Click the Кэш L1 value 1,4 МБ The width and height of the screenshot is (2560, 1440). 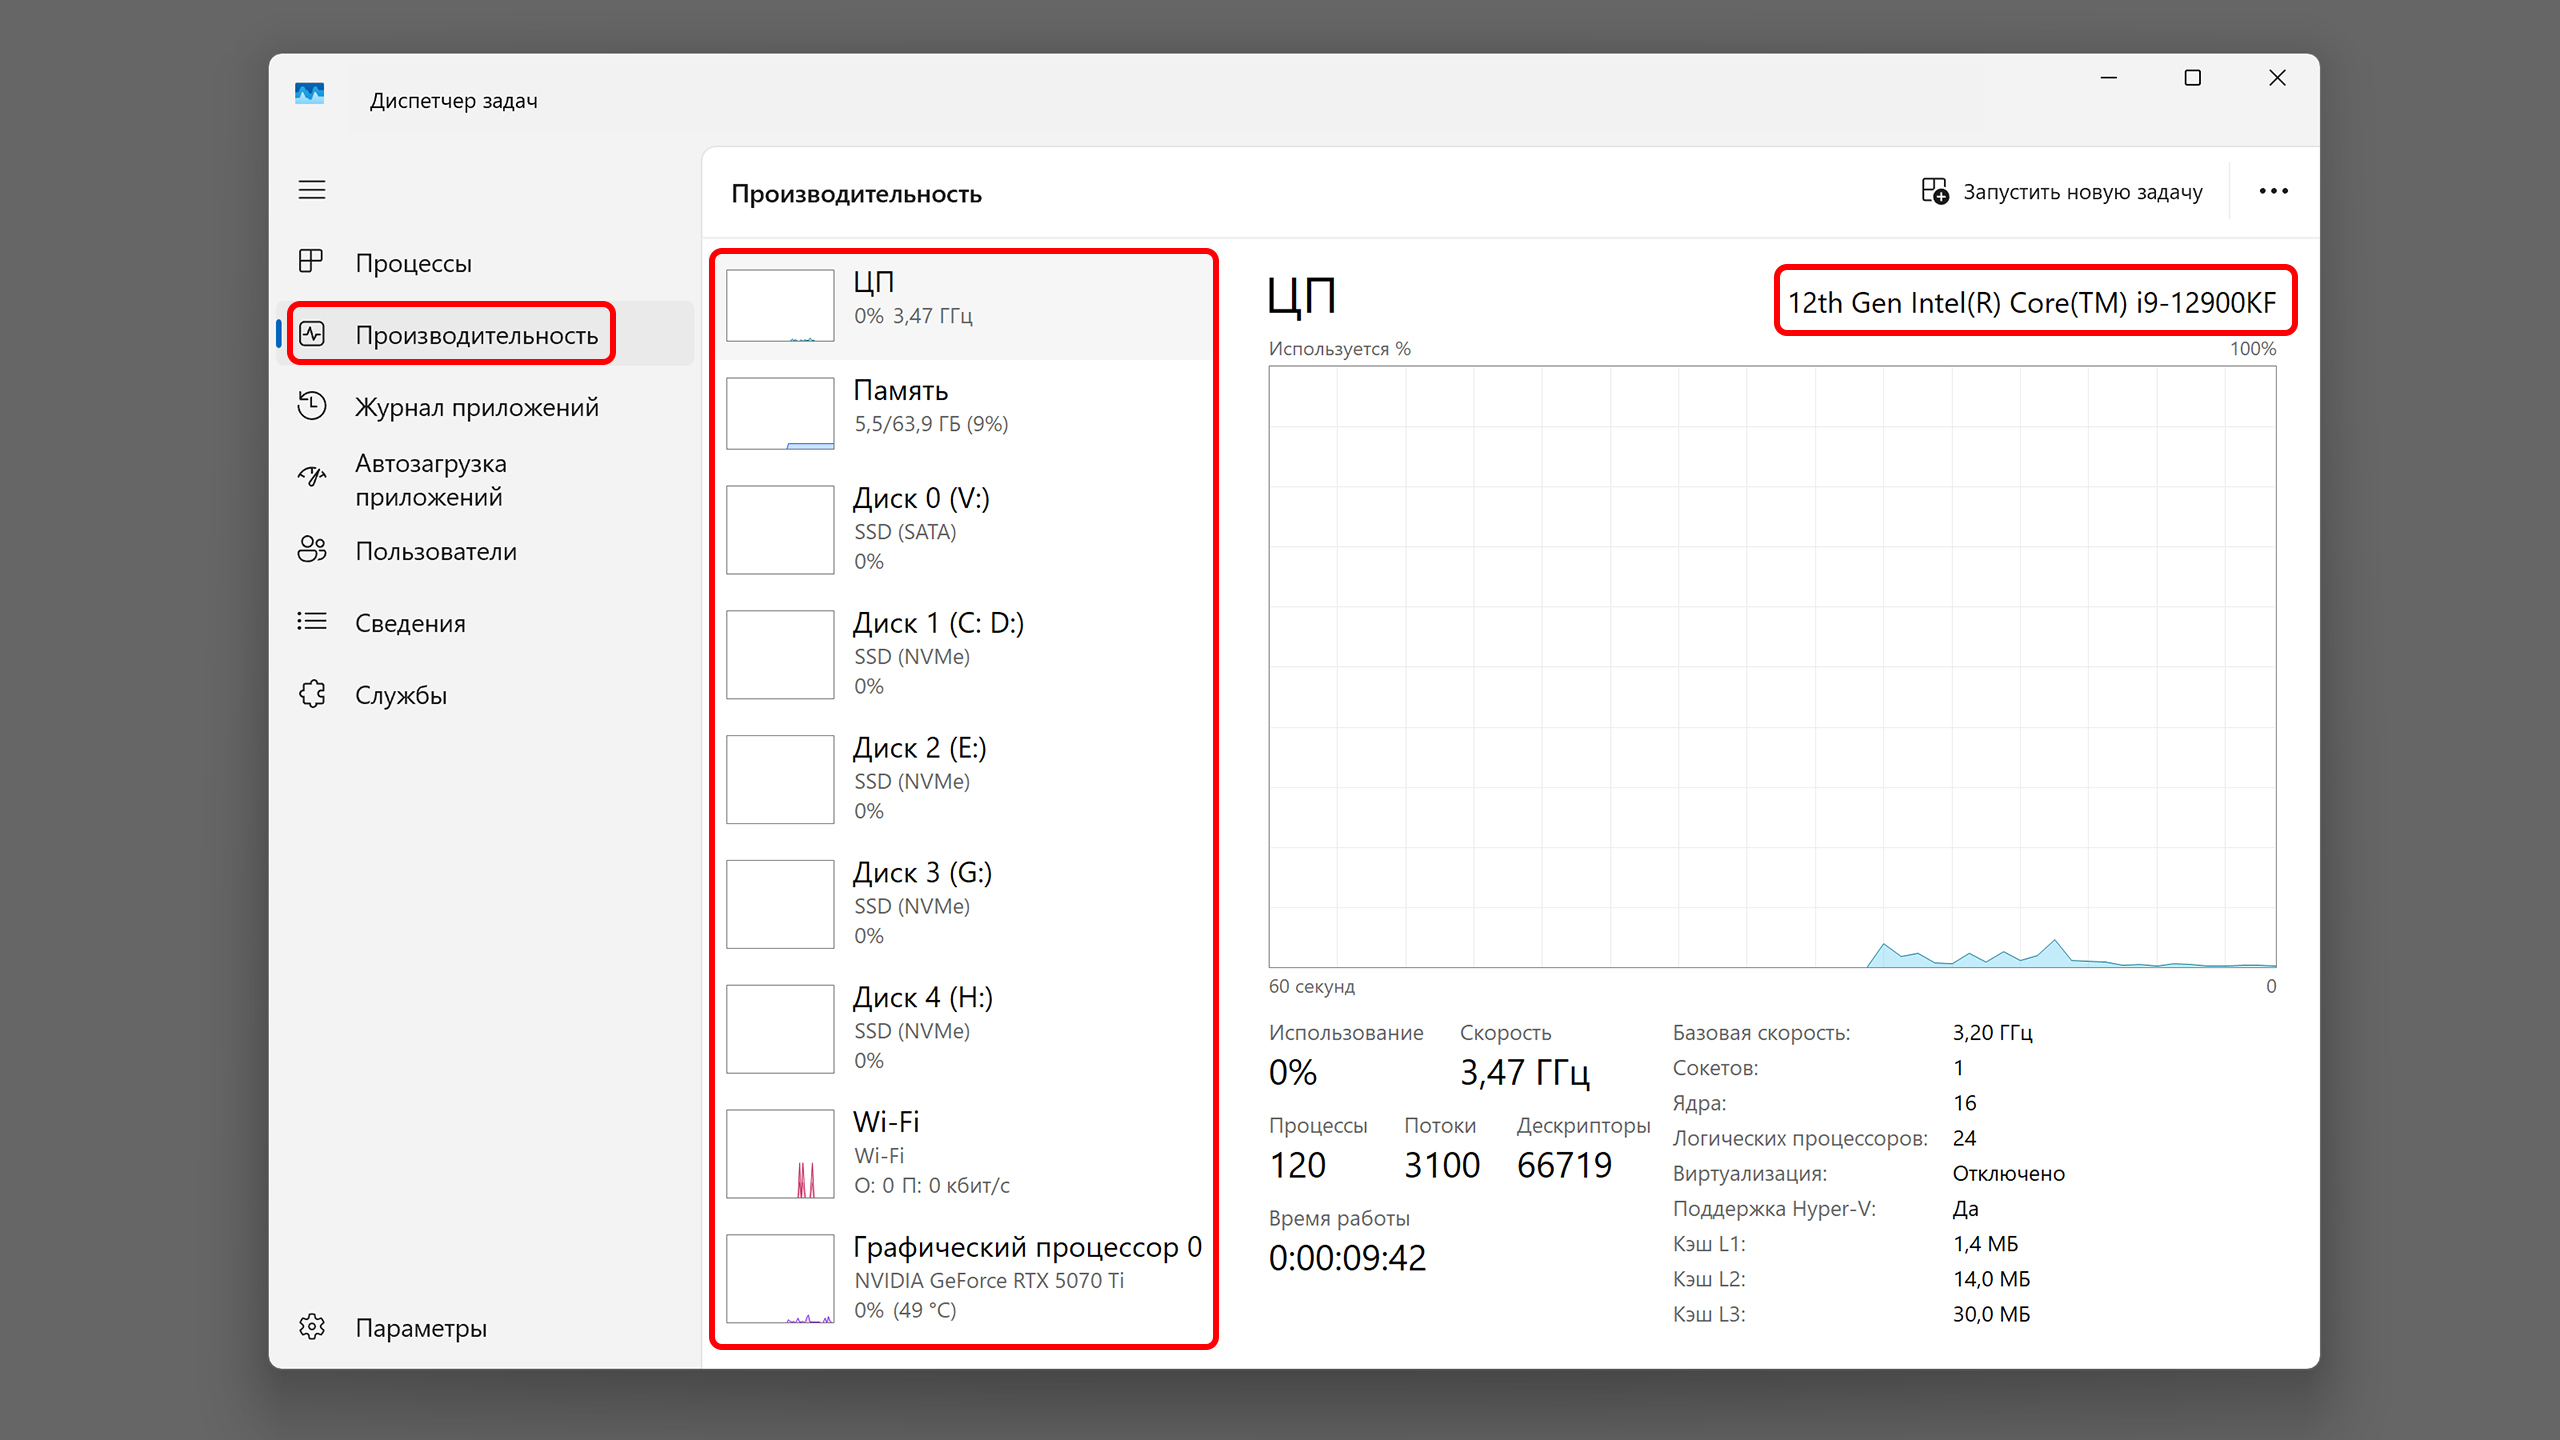[1985, 1244]
